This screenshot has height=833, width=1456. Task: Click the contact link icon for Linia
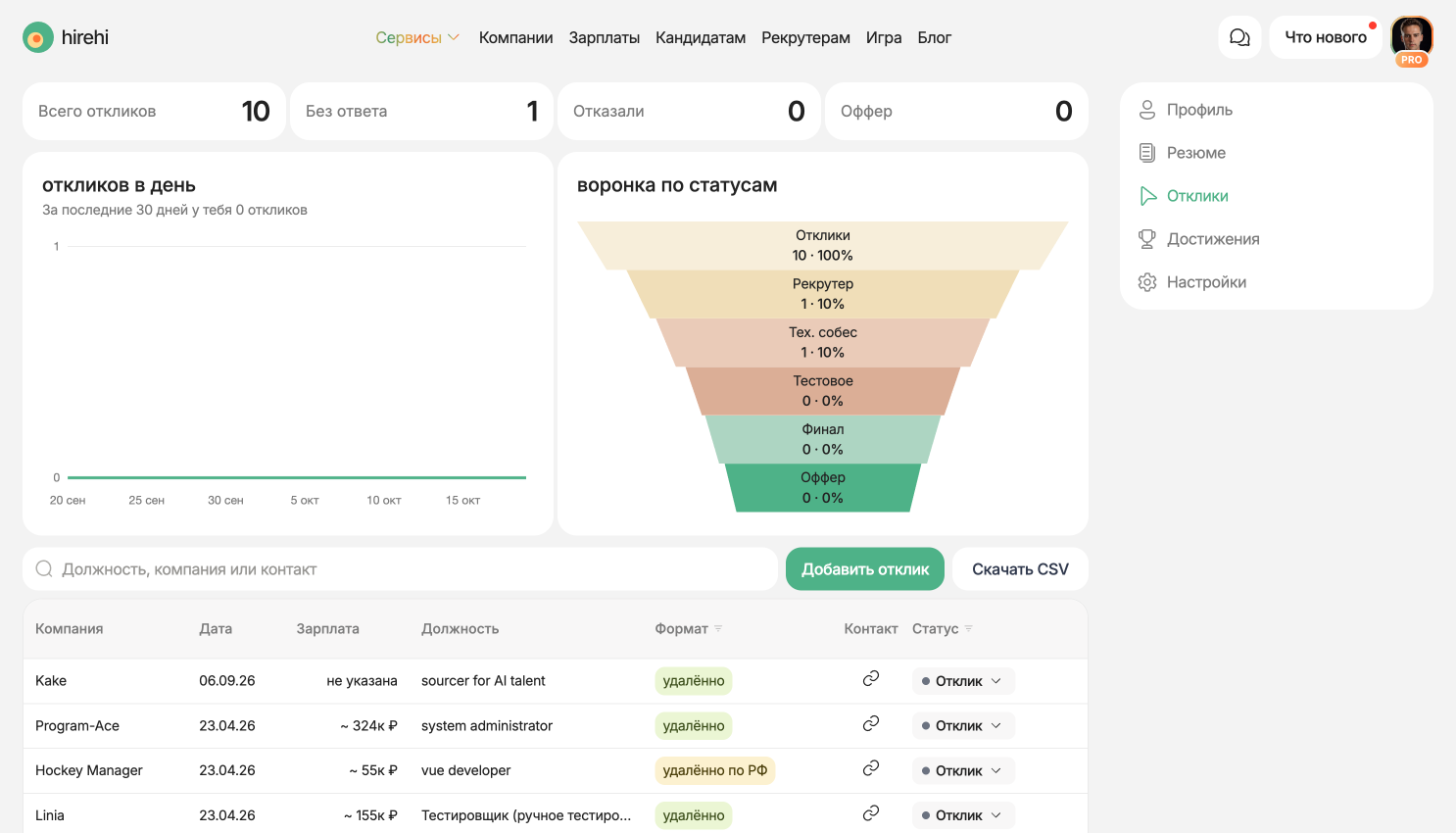870,813
